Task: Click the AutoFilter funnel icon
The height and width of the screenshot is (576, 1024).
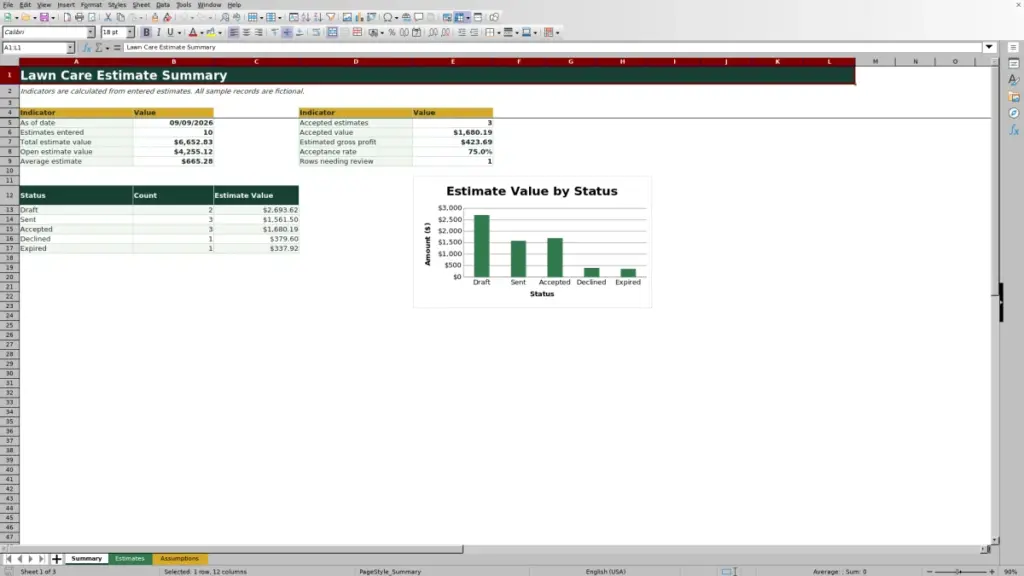Action: (330, 17)
